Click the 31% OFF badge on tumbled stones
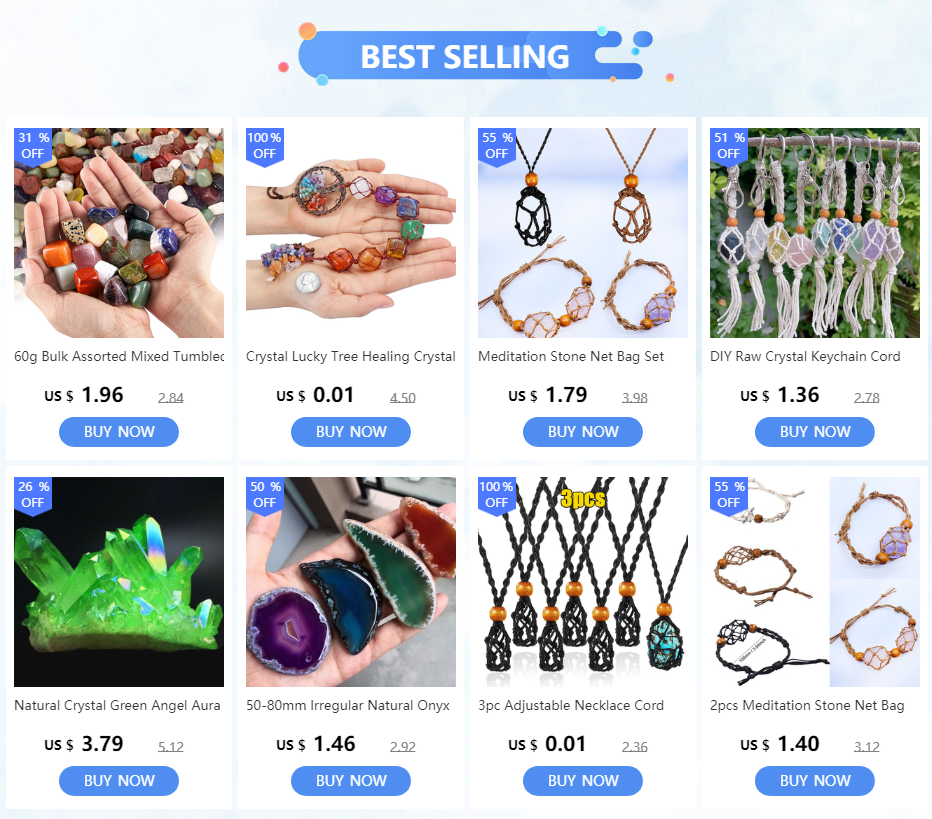The height and width of the screenshot is (819, 932). click(x=33, y=146)
